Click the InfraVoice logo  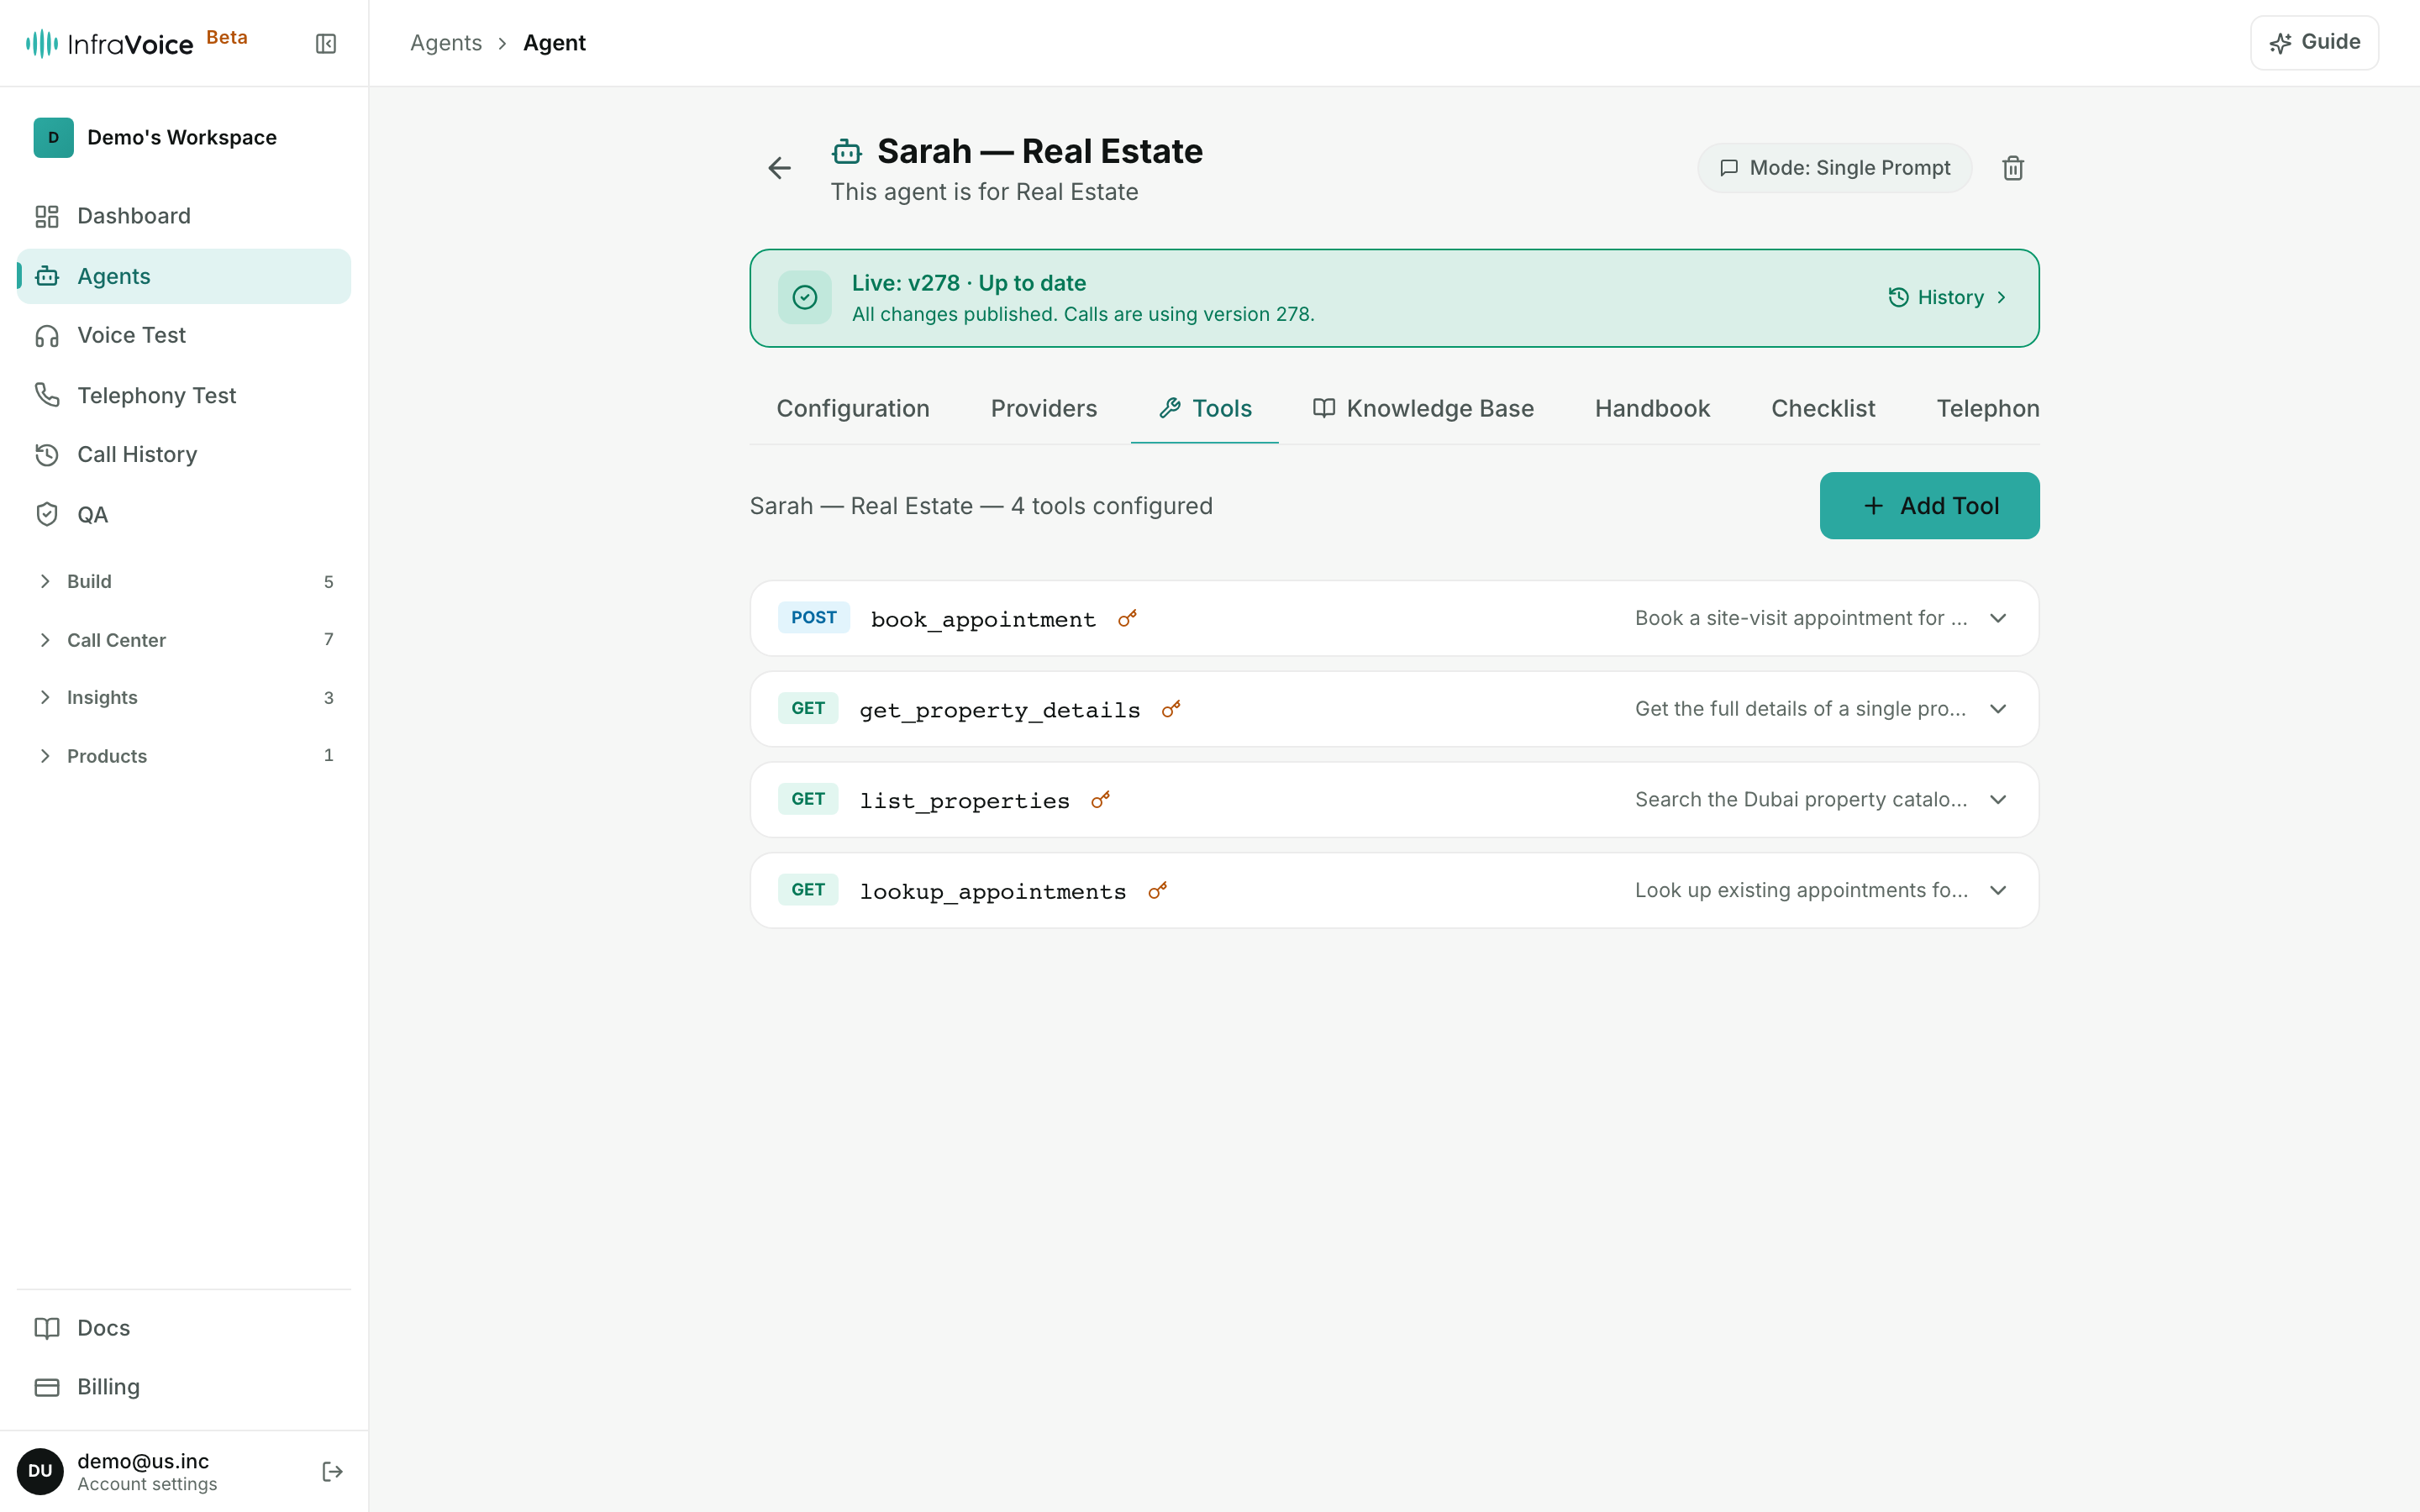pos(109,43)
